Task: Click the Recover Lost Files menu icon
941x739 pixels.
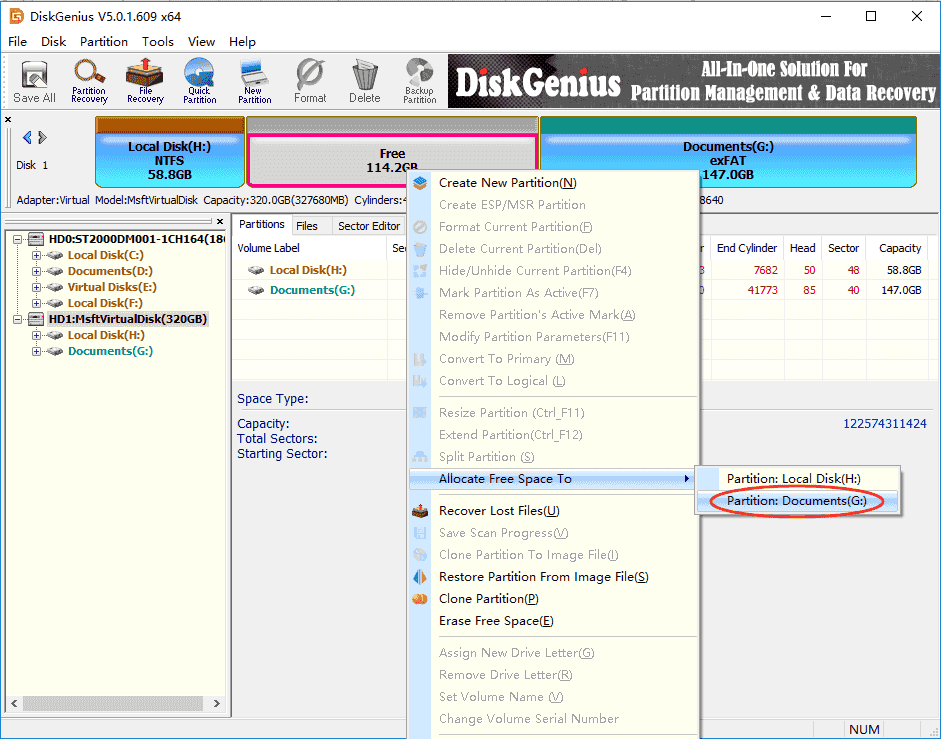Action: click(x=420, y=511)
